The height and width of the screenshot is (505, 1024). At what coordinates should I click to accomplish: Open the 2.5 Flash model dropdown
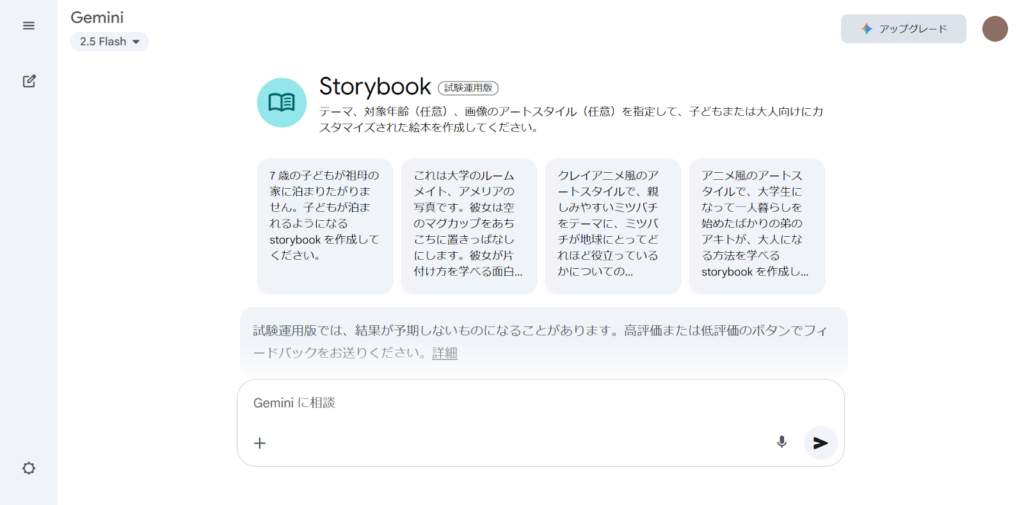tap(110, 42)
